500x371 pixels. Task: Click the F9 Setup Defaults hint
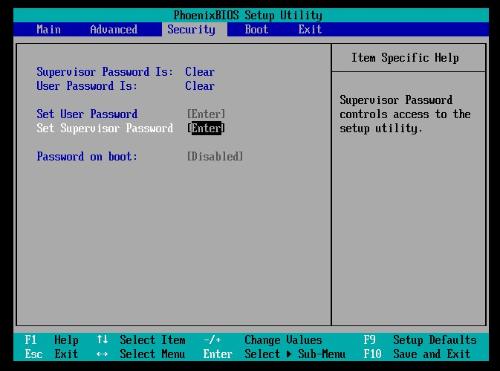tap(420, 340)
